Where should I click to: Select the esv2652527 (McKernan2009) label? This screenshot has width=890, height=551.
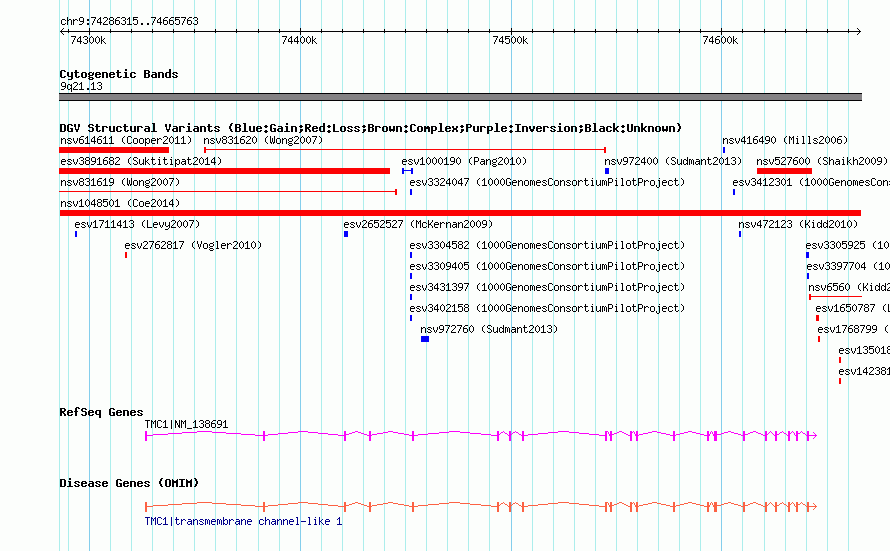418,224
